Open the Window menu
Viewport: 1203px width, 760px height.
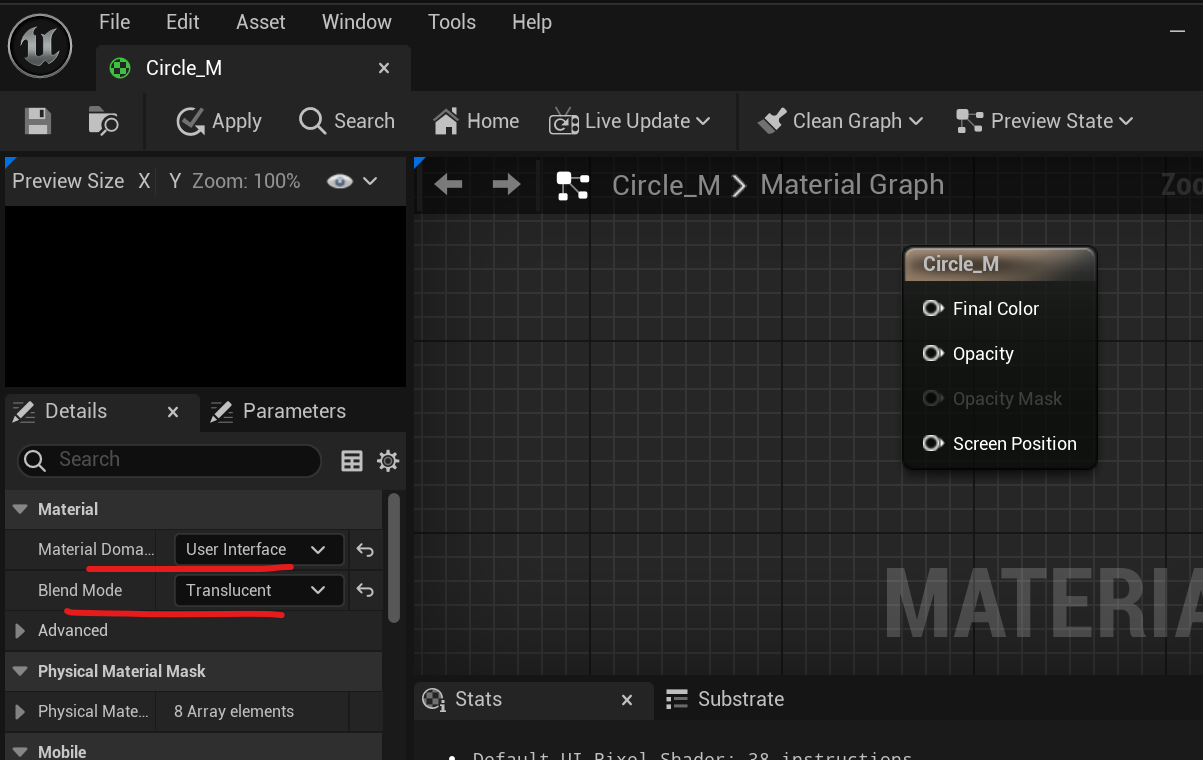pos(357,22)
